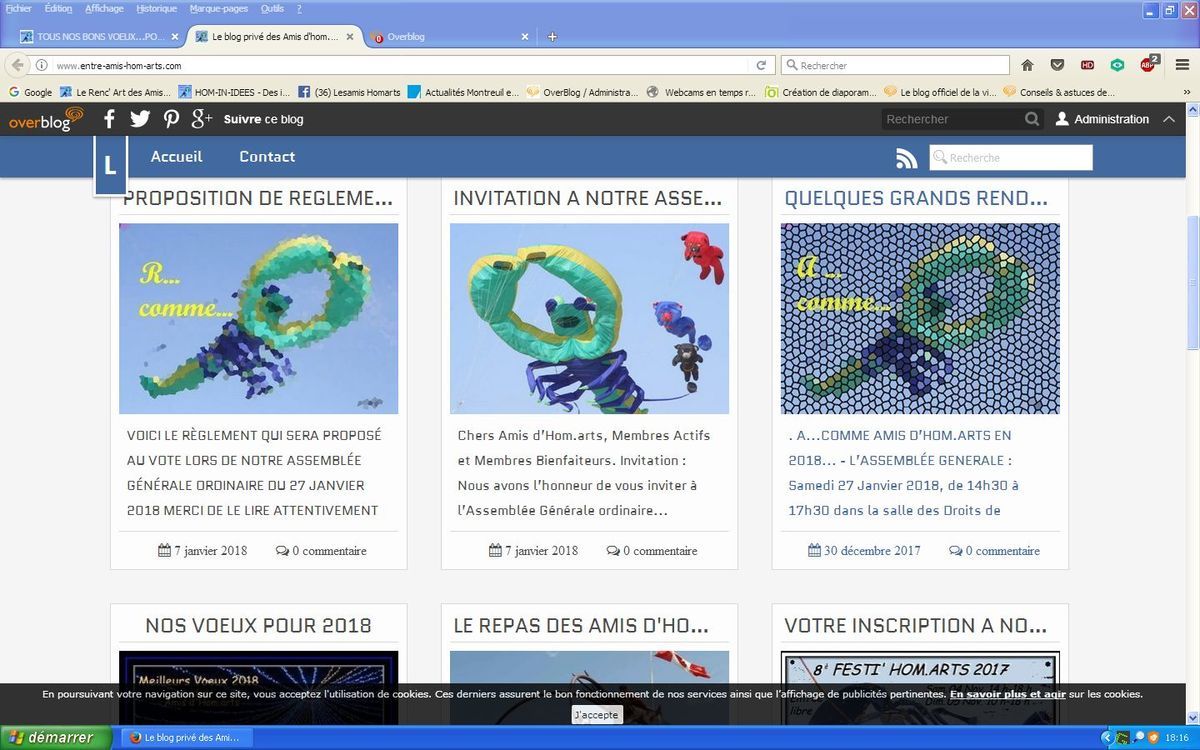The height and width of the screenshot is (750, 1200).
Task: Close the 'TOUS NOS BONS VOEUX' tab
Action: tap(175, 37)
